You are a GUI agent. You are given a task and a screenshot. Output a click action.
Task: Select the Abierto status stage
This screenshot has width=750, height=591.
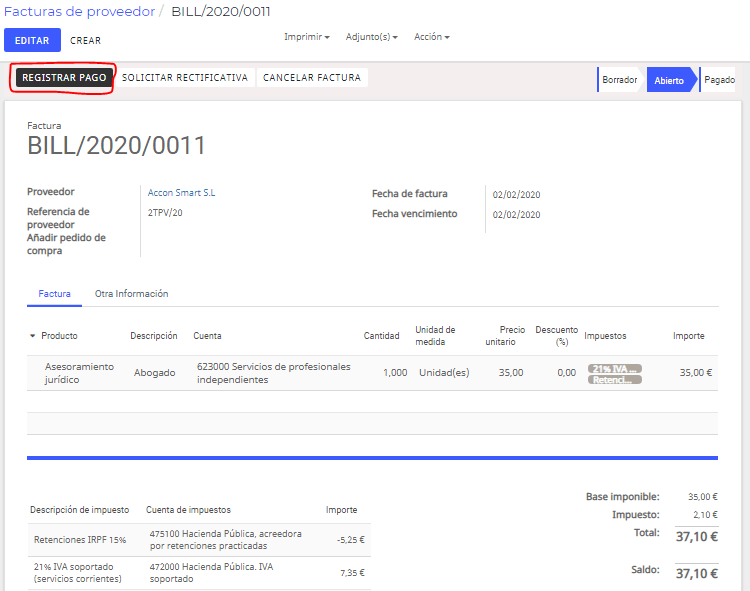pyautogui.click(x=669, y=80)
